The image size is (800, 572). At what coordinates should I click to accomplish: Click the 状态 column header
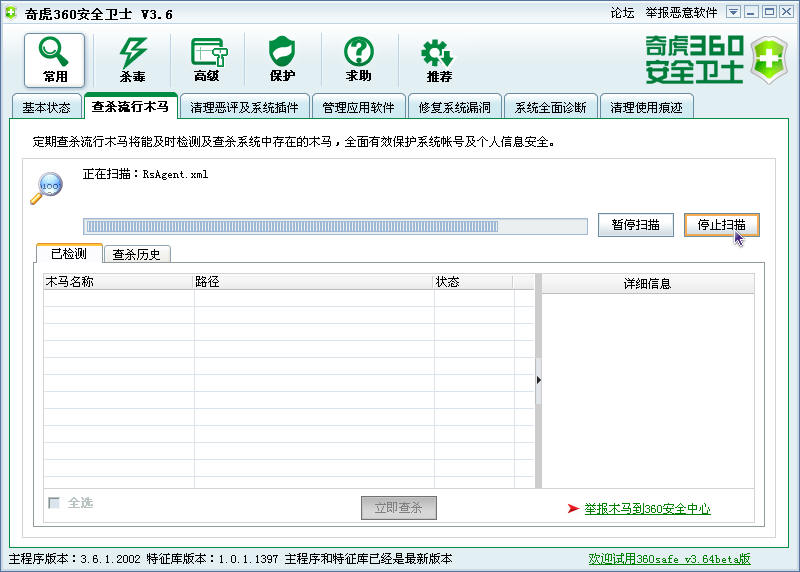[473, 282]
